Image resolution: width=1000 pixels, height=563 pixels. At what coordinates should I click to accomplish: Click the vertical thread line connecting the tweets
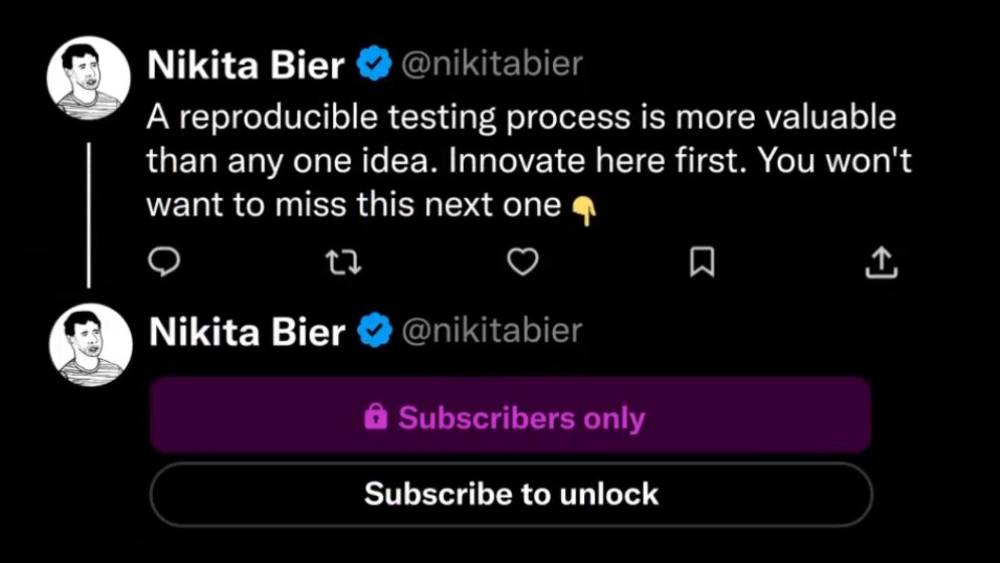click(89, 214)
